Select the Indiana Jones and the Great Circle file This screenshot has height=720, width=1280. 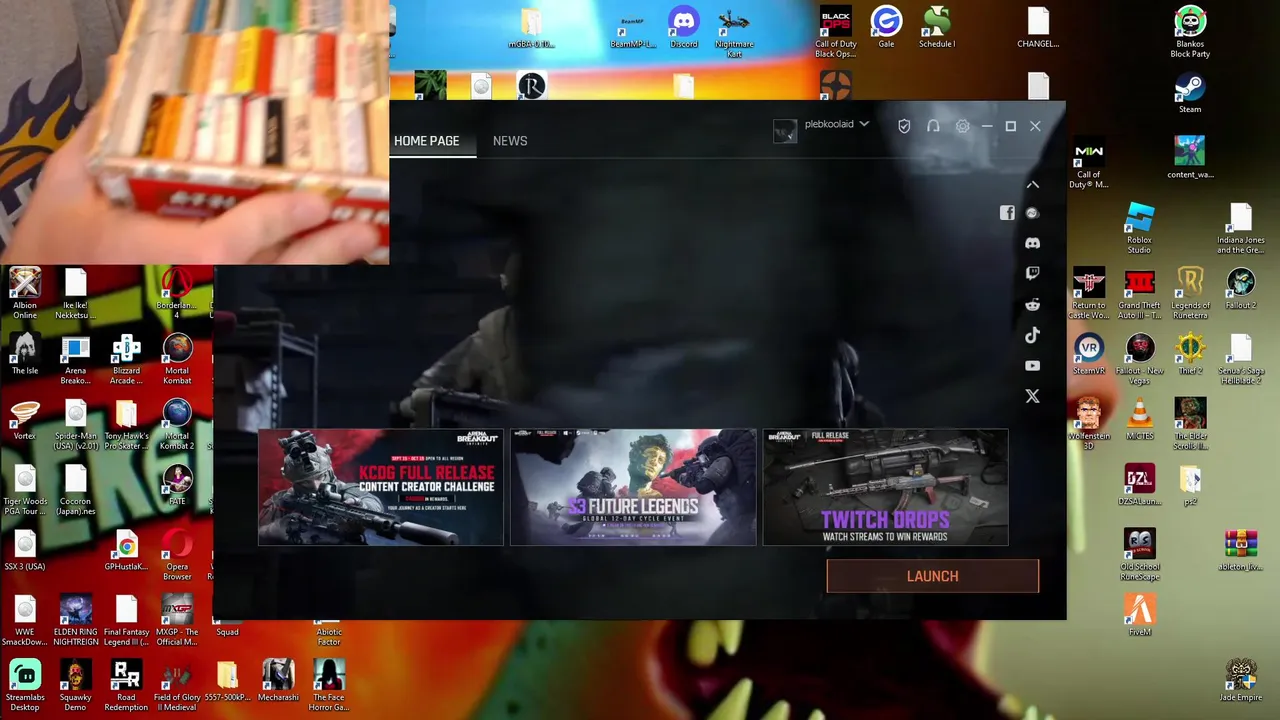pyautogui.click(x=1241, y=228)
